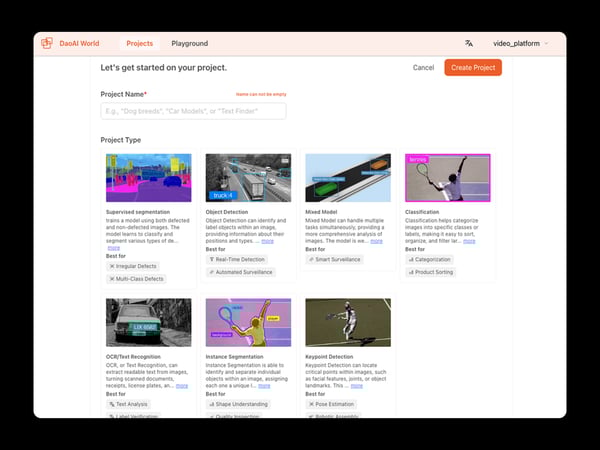Click the Text Analysis tag icon
Screen dimensions: 600x450
click(x=112, y=404)
